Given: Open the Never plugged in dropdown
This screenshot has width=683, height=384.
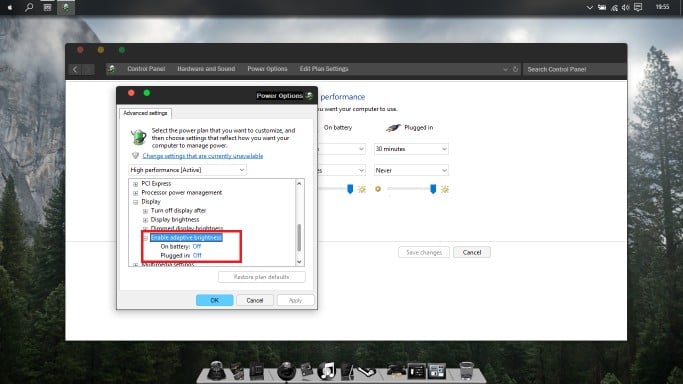Looking at the screenshot, I should pyautogui.click(x=411, y=170).
